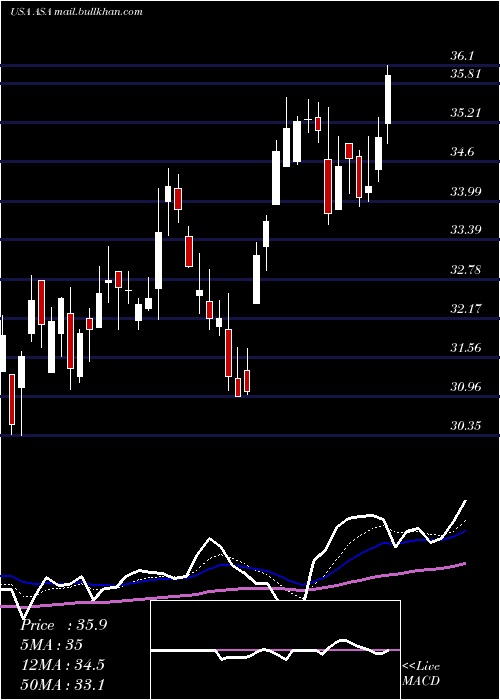500x700 pixels.
Task: Click the '<<Live MACD' label
Action: [x=421, y=674]
